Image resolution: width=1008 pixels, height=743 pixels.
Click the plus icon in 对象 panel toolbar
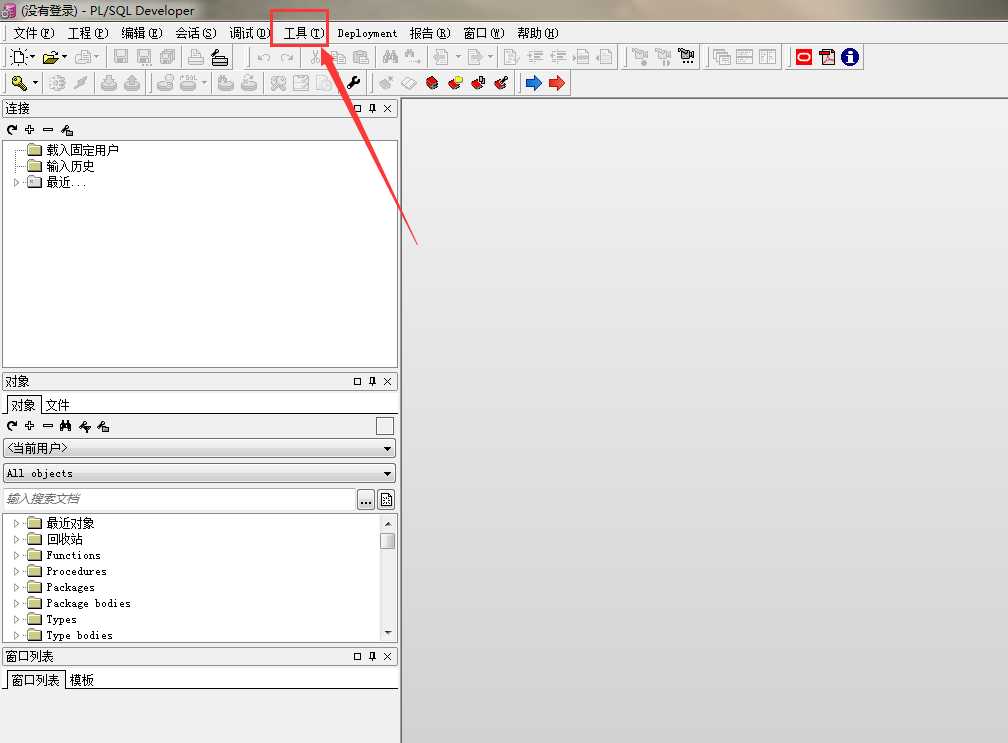click(x=30, y=425)
